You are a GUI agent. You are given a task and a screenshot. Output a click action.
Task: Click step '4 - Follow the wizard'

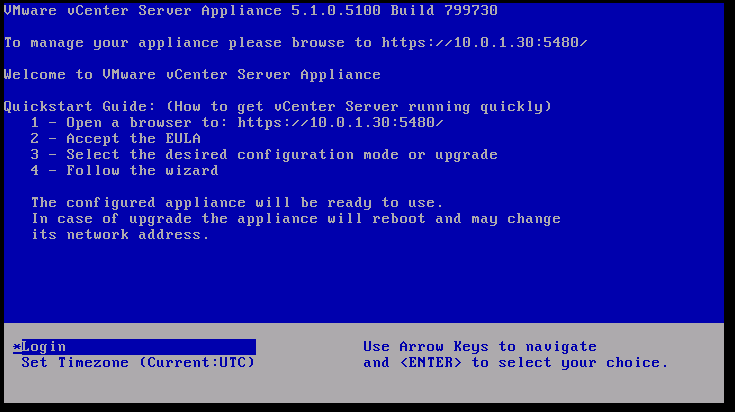click(x=125, y=171)
